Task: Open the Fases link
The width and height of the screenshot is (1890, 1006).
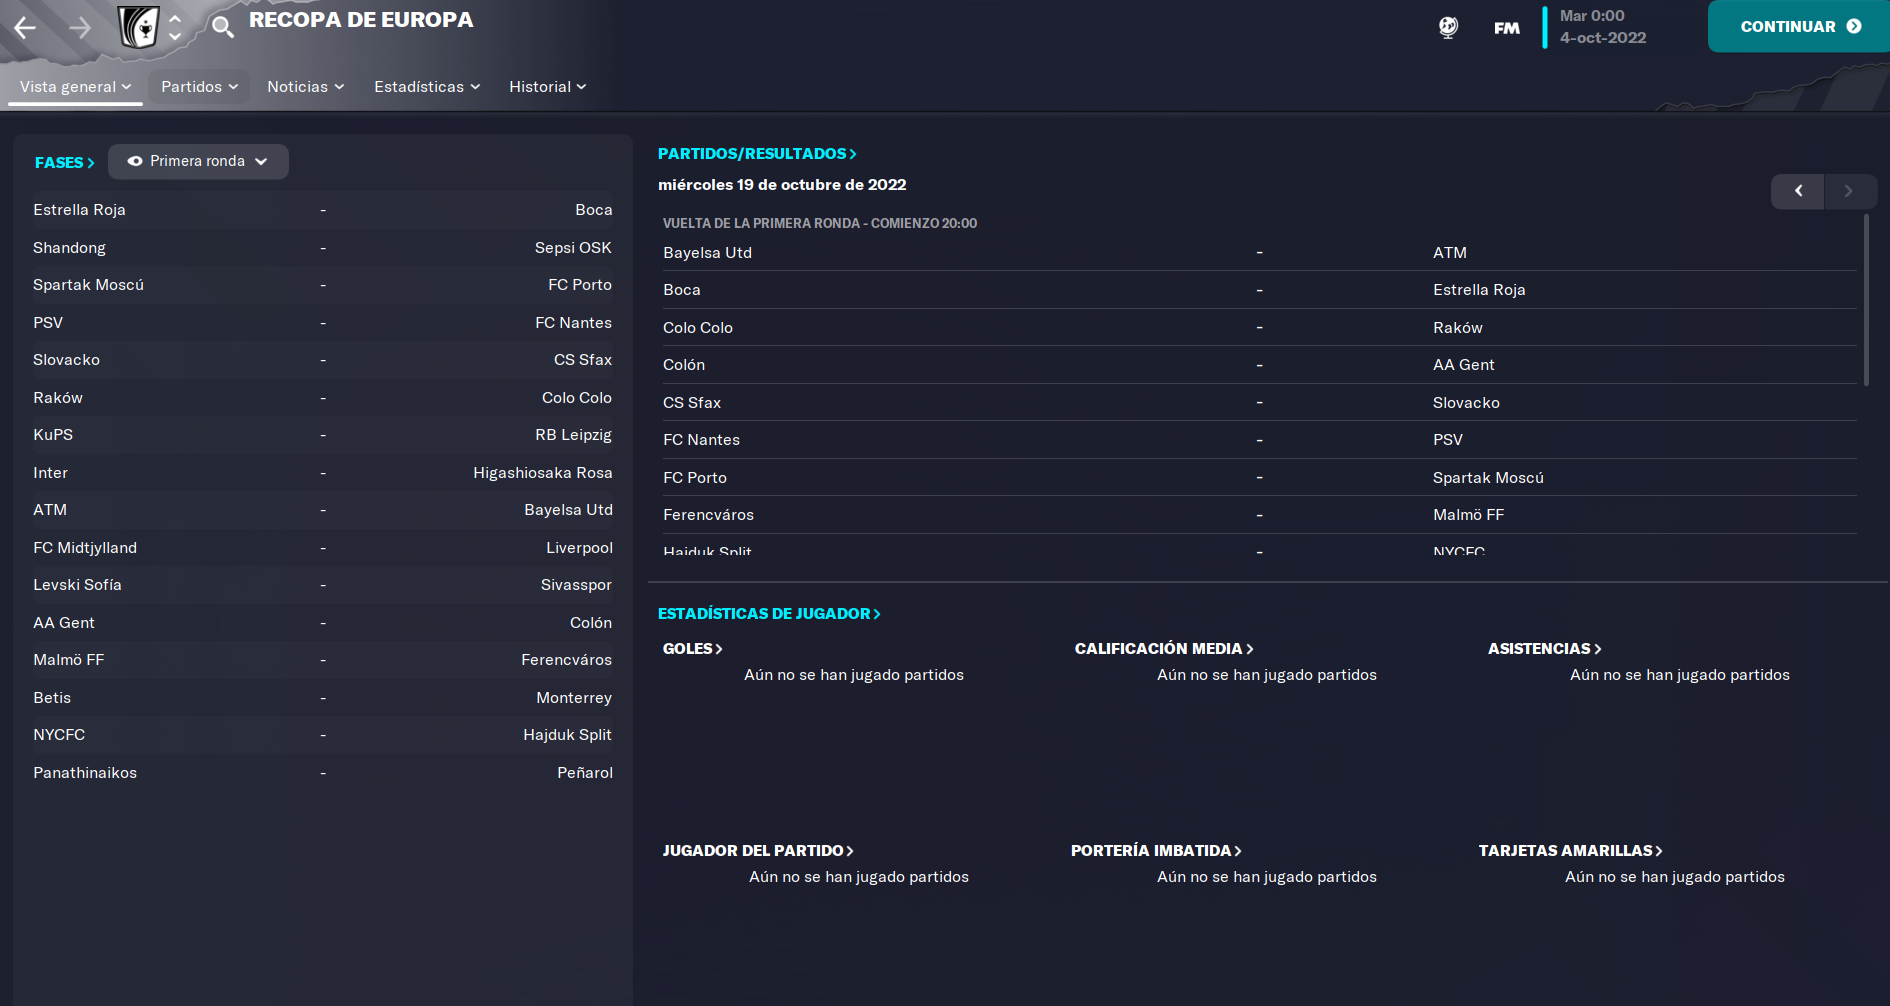Action: [x=64, y=162]
